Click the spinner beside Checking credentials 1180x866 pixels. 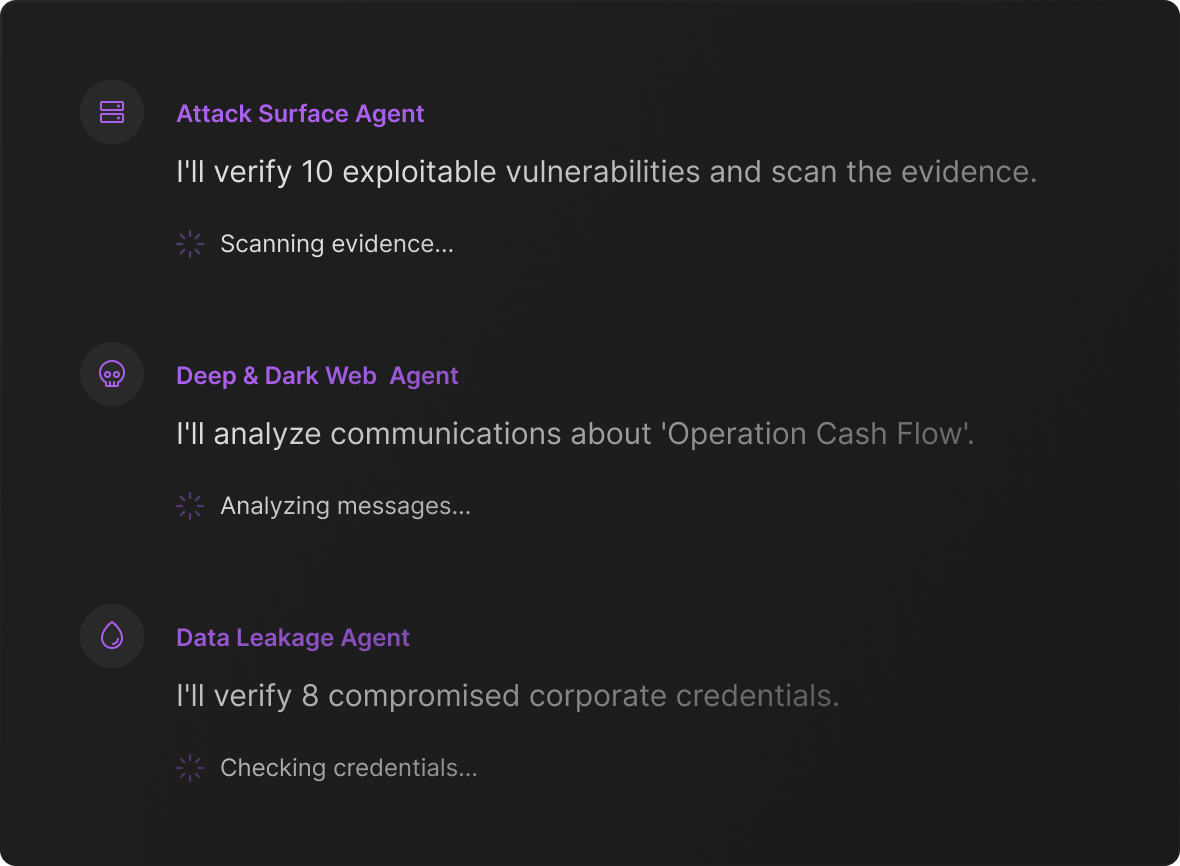tap(190, 768)
